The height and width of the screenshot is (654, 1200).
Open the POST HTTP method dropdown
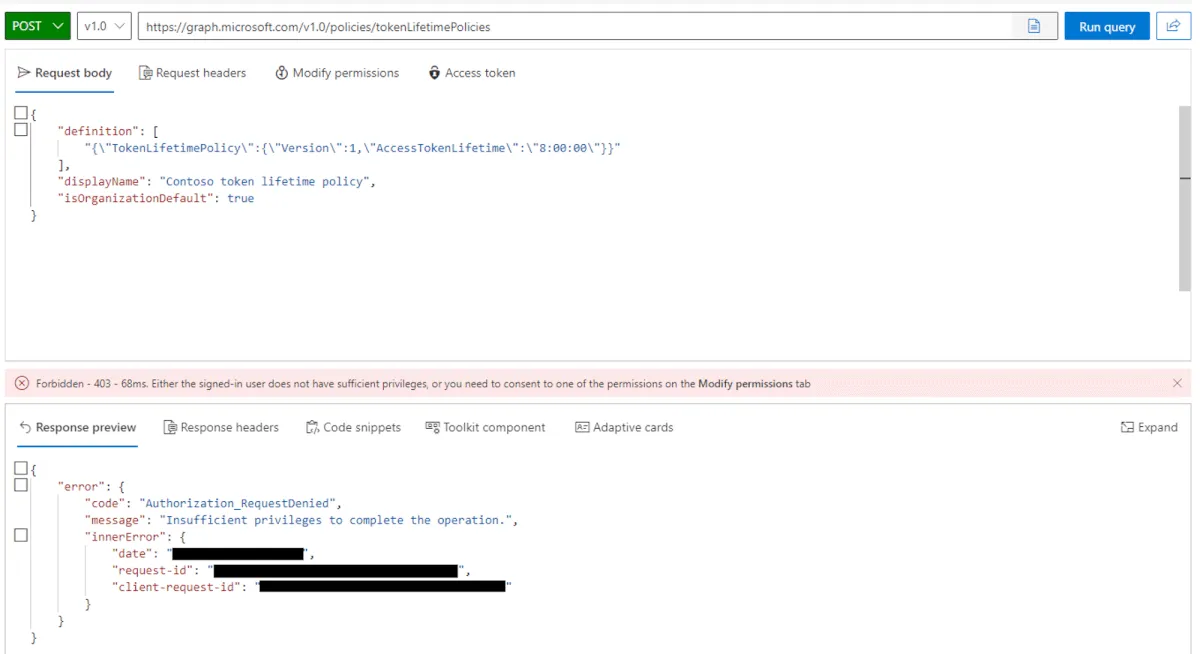coord(38,27)
